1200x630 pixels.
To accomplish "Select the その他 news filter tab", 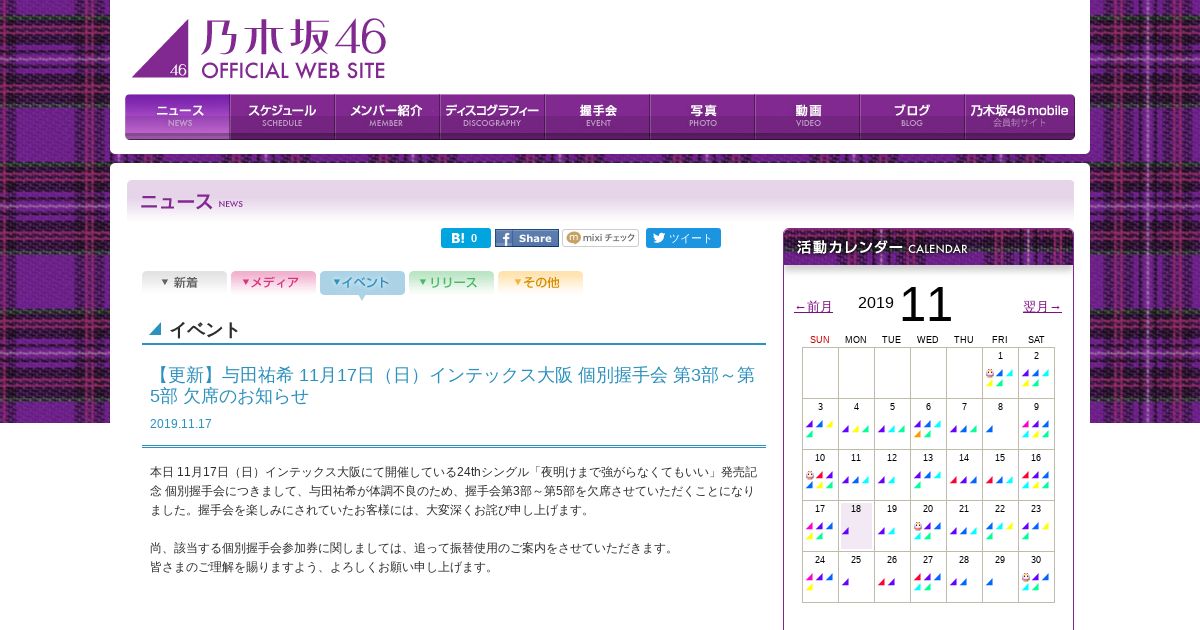I will click(540, 282).
